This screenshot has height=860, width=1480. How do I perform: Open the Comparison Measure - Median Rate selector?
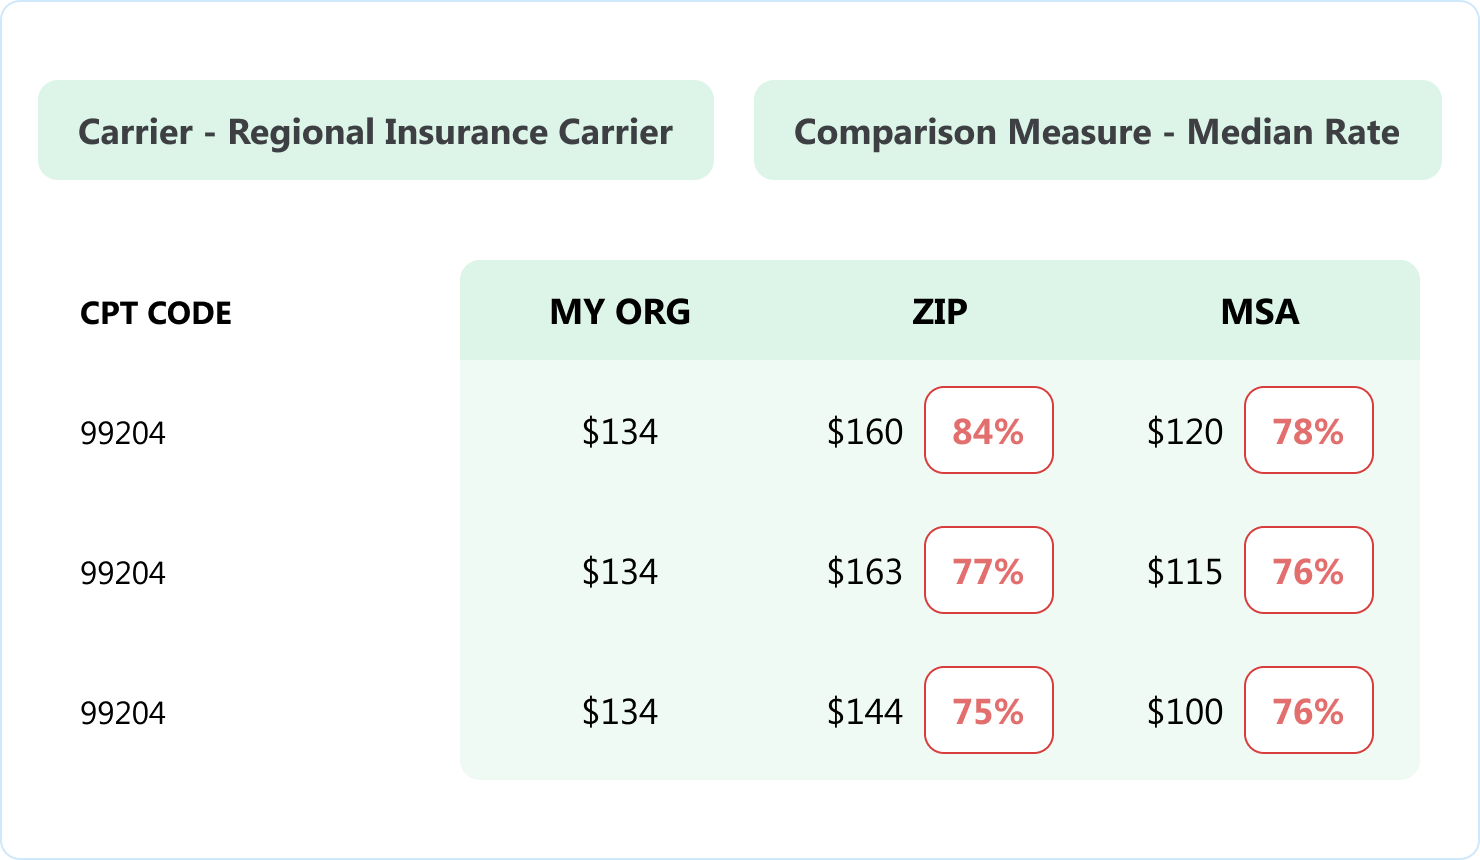click(x=1097, y=131)
